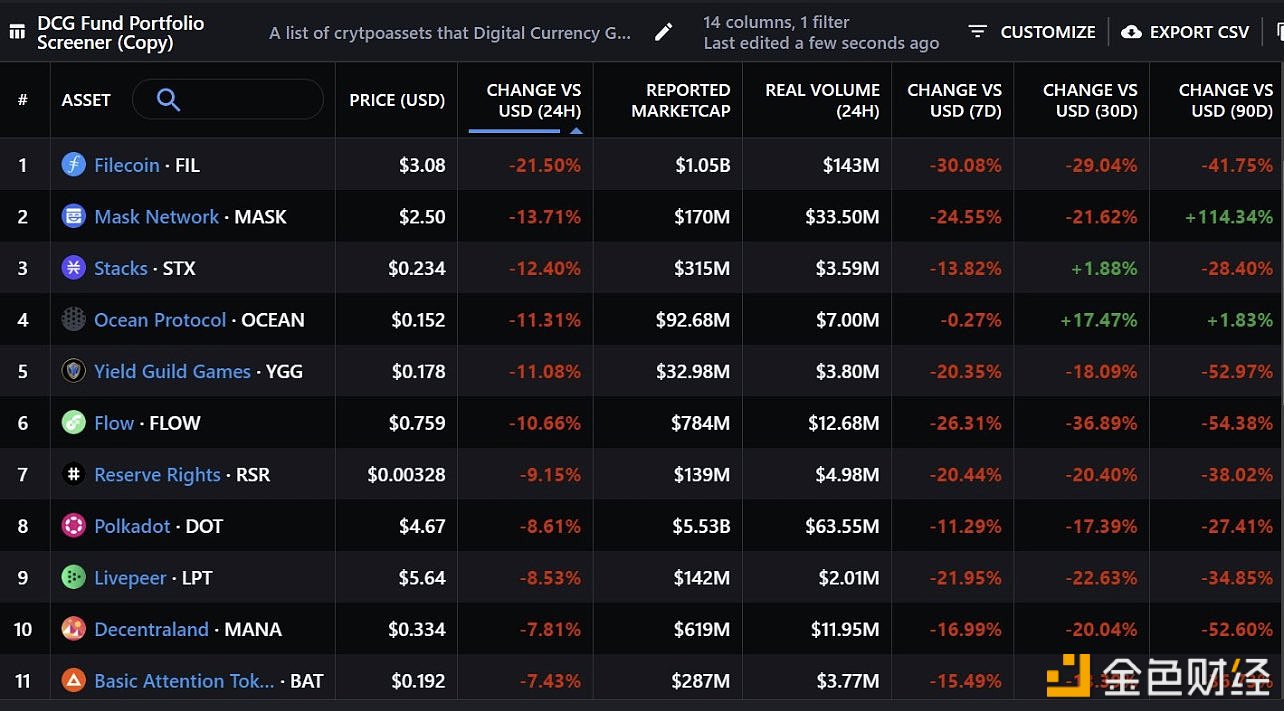Click the Yield Guild Games logo
The height and width of the screenshot is (711, 1284).
click(x=74, y=371)
